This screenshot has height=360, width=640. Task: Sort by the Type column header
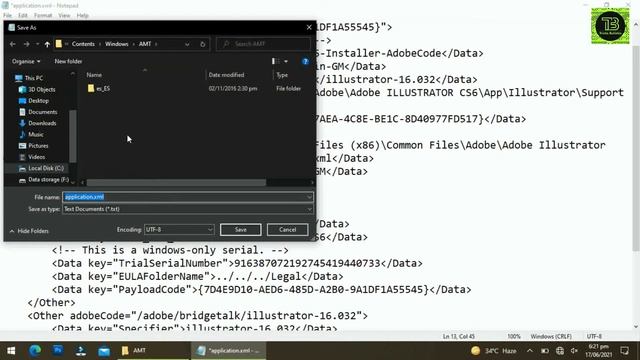click(282, 75)
